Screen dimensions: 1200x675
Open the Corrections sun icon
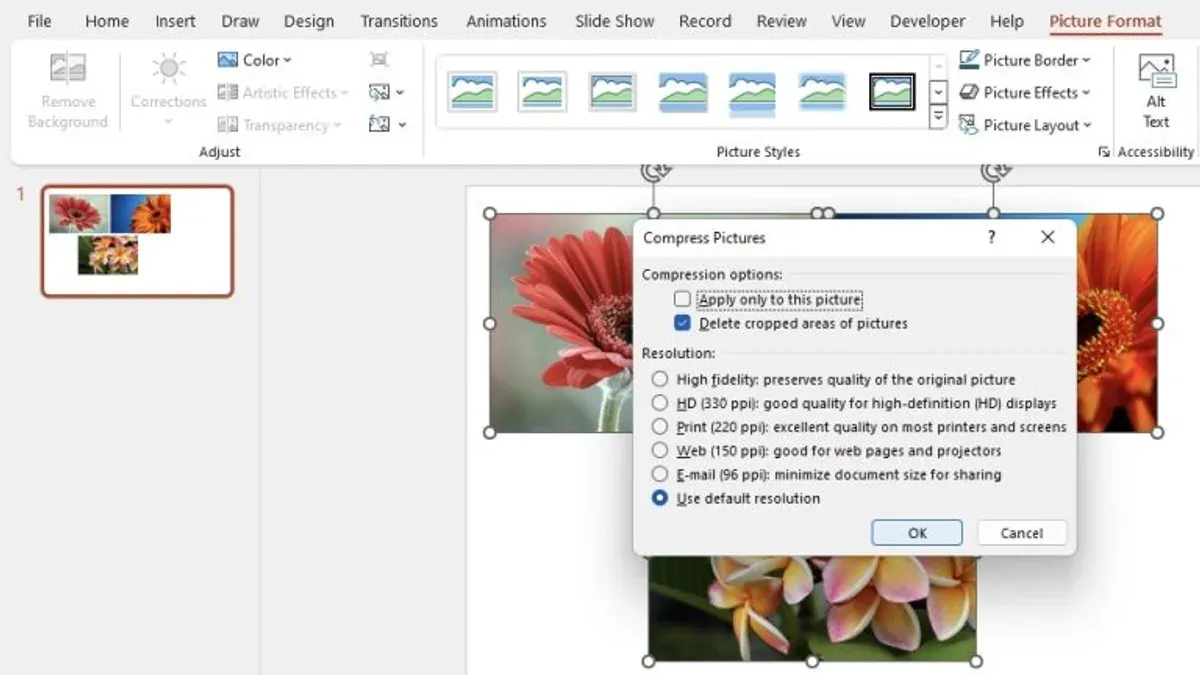168,69
